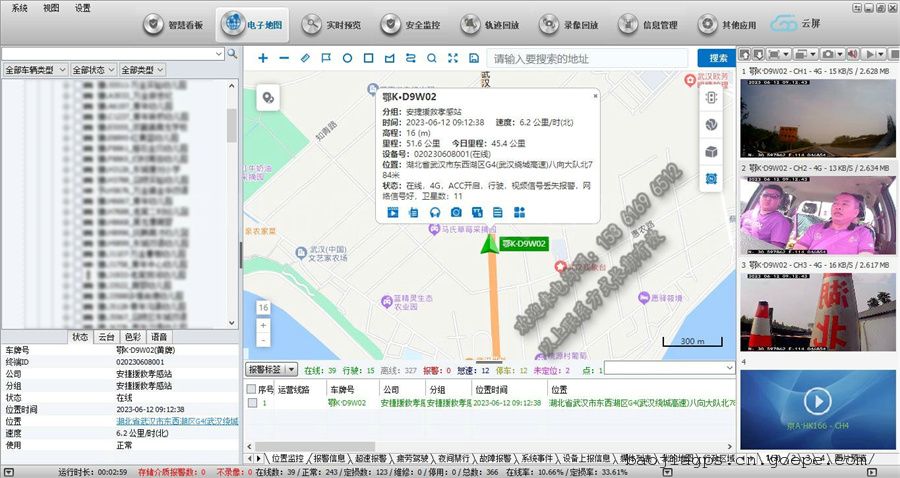This screenshot has height=478, width=900.
Task: Select the flag marker tool
Action: [x=326, y=58]
